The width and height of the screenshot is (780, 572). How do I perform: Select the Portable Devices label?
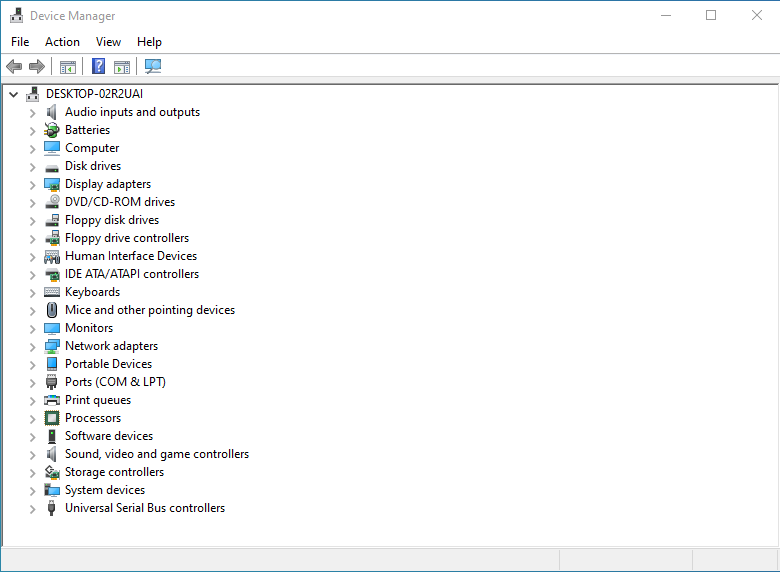click(108, 364)
